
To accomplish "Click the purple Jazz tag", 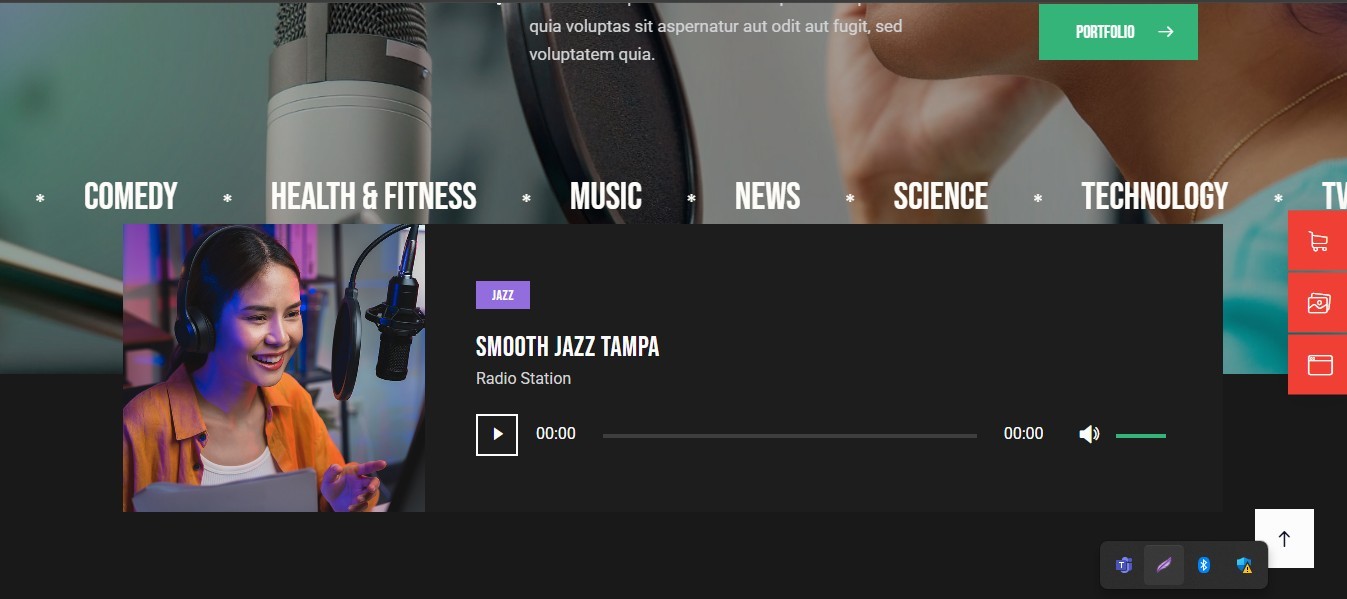I will point(503,295).
